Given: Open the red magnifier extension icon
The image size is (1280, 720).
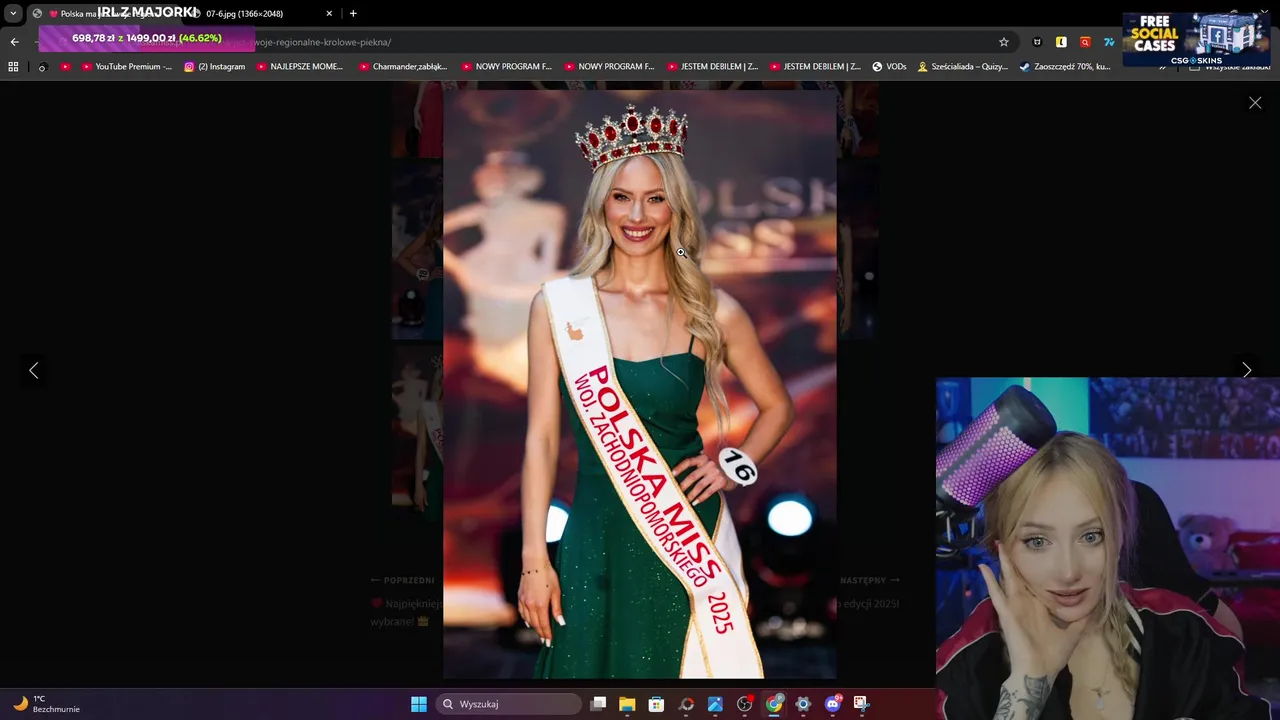Looking at the screenshot, I should (1085, 42).
